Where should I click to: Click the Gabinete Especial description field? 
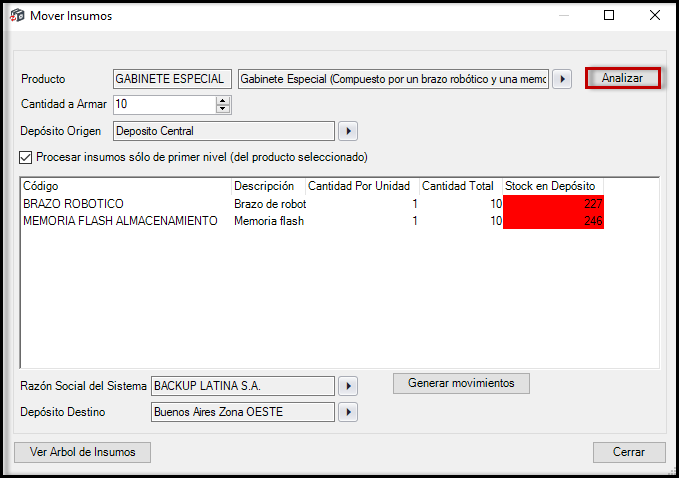[x=393, y=79]
